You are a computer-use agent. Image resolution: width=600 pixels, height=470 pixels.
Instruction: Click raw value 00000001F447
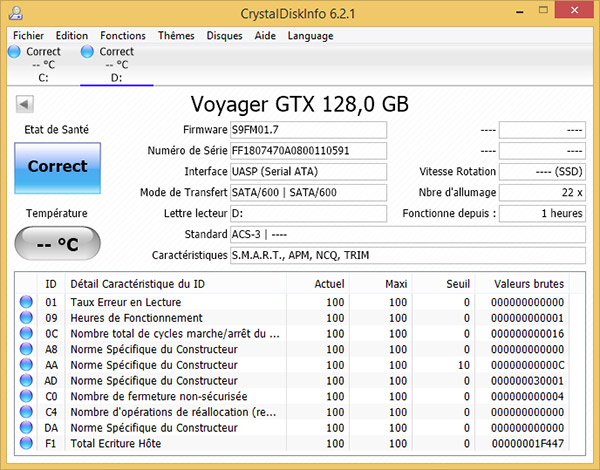tap(528, 443)
